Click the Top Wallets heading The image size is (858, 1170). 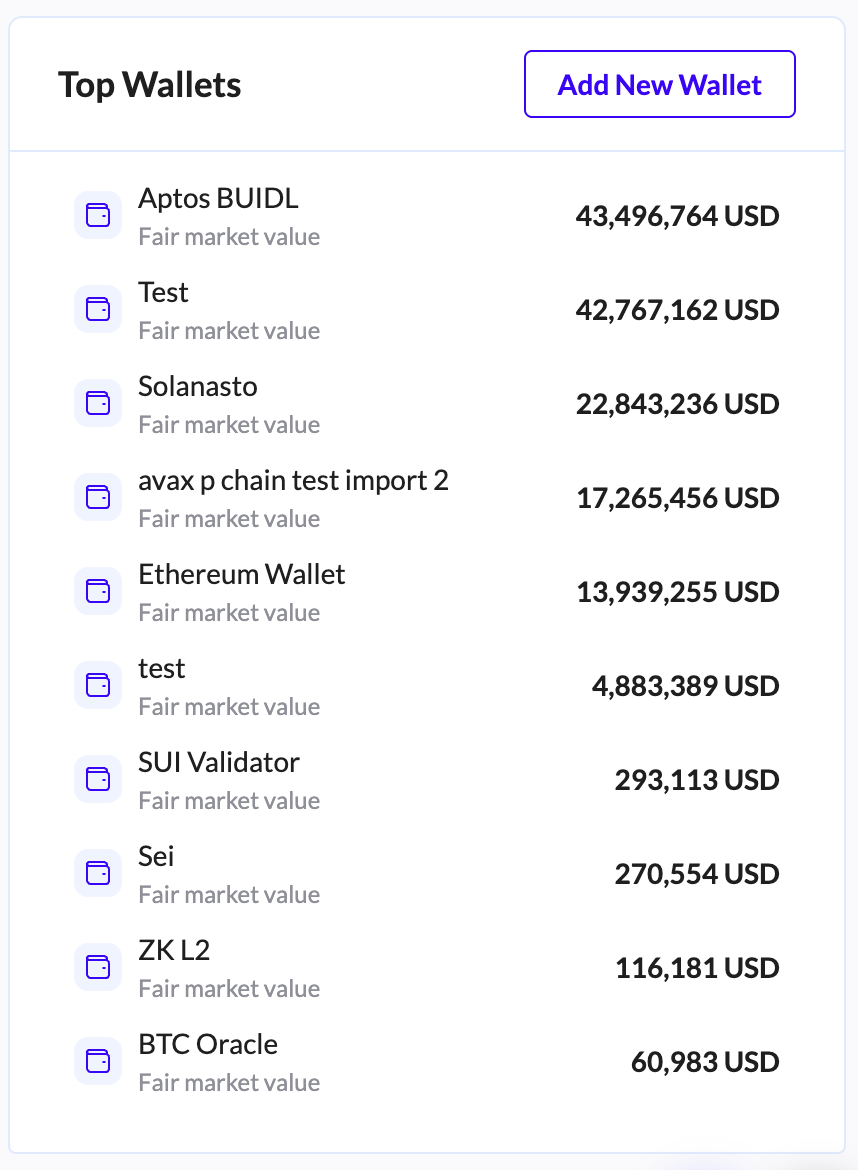pyautogui.click(x=150, y=85)
